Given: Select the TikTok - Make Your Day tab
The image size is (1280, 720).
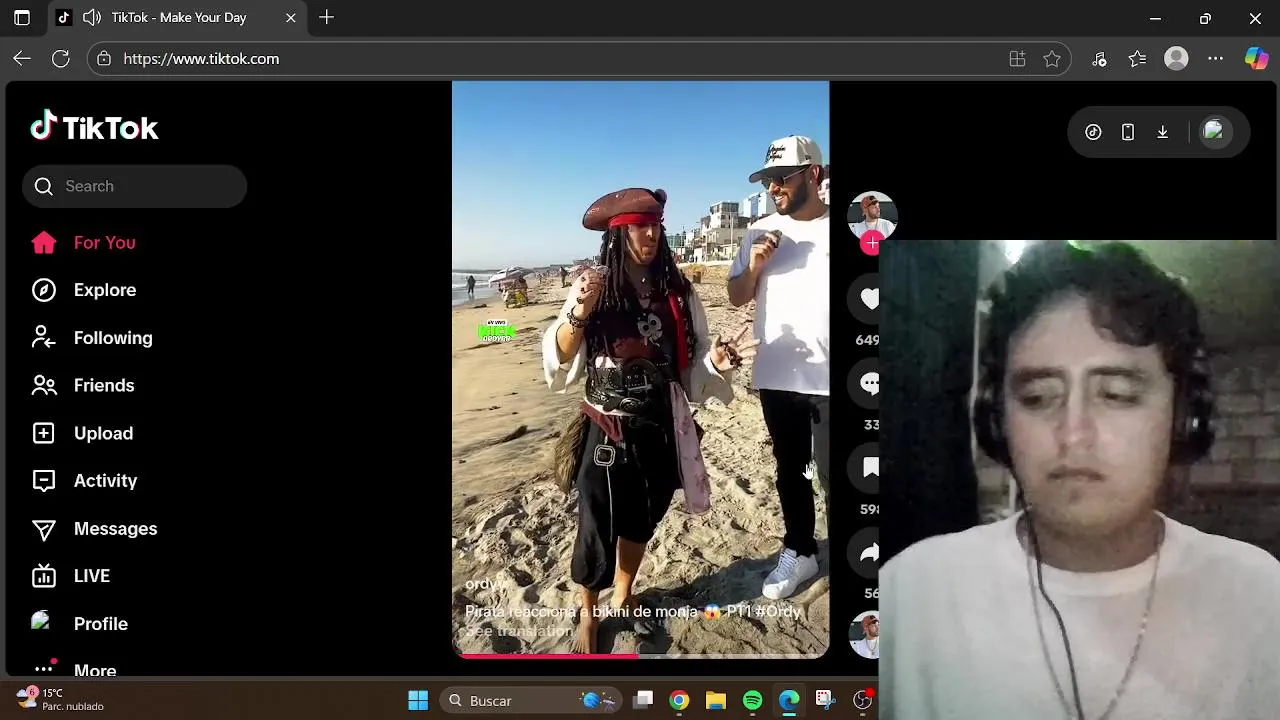Looking at the screenshot, I should pos(178,17).
